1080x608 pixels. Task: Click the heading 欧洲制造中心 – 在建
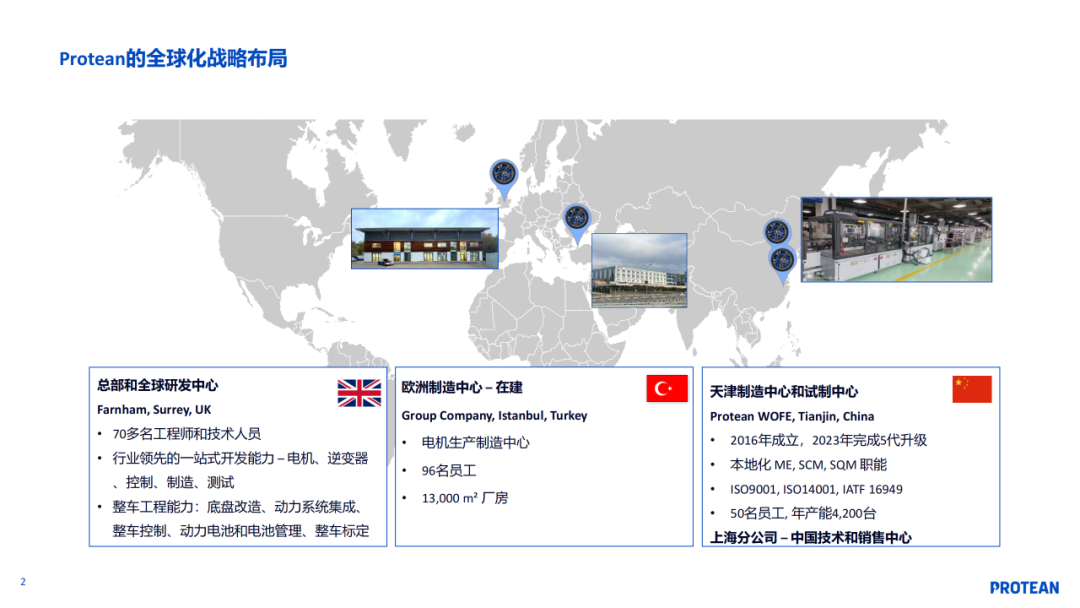pos(462,388)
